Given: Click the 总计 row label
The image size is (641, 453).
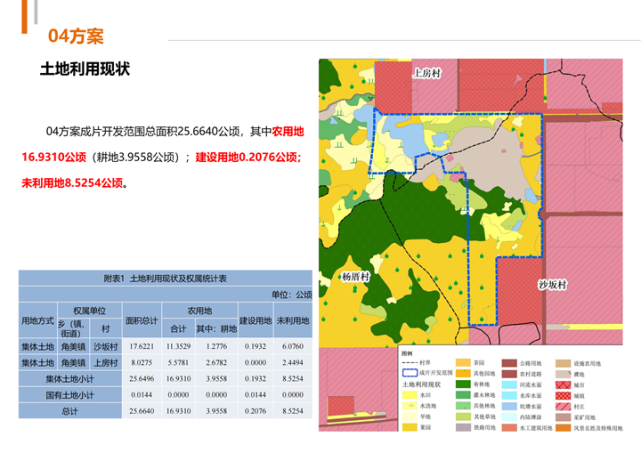Looking at the screenshot, I should 70,411.
